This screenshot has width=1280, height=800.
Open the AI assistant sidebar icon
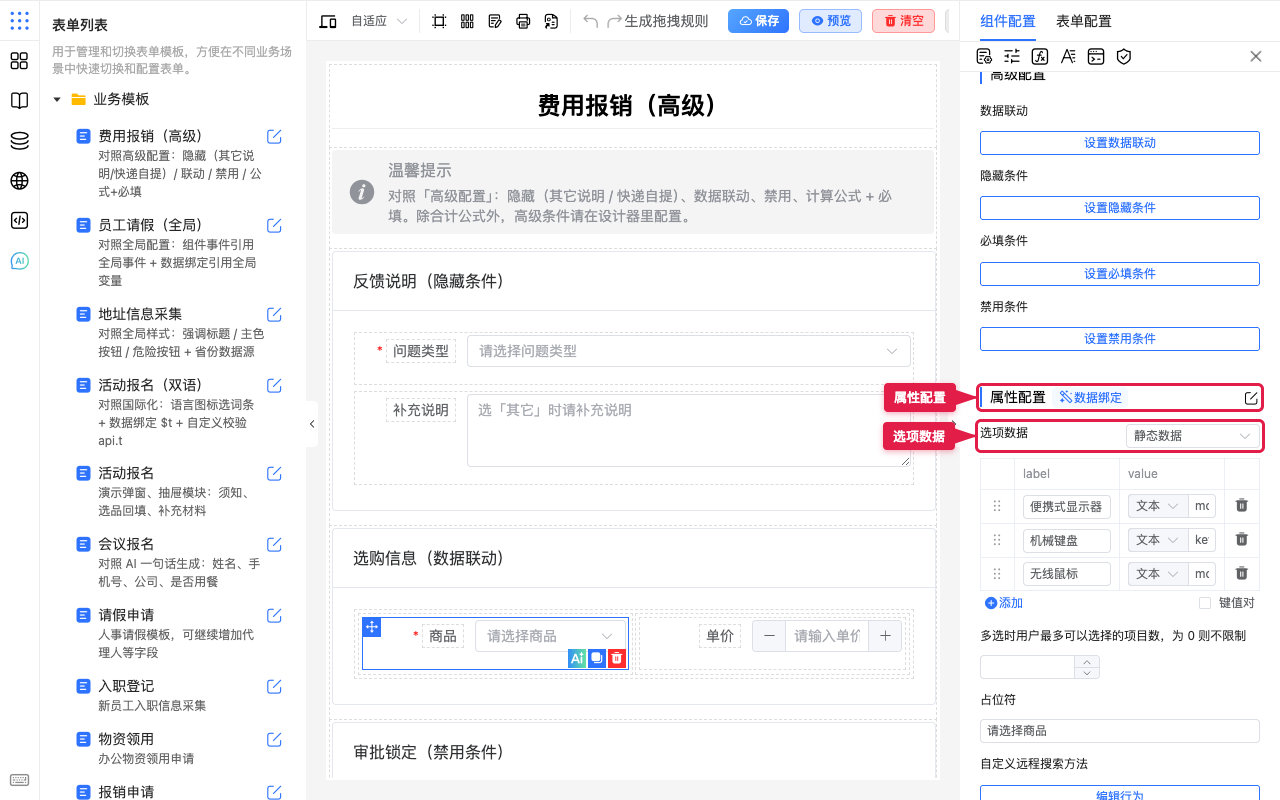(x=19, y=261)
